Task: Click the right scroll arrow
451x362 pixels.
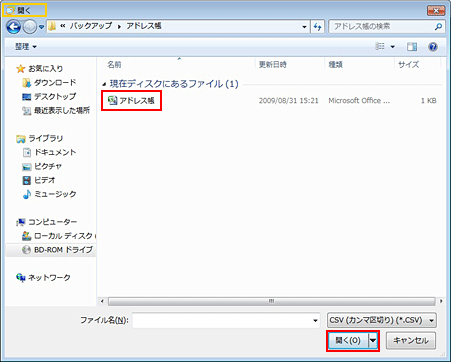Action: [441, 301]
